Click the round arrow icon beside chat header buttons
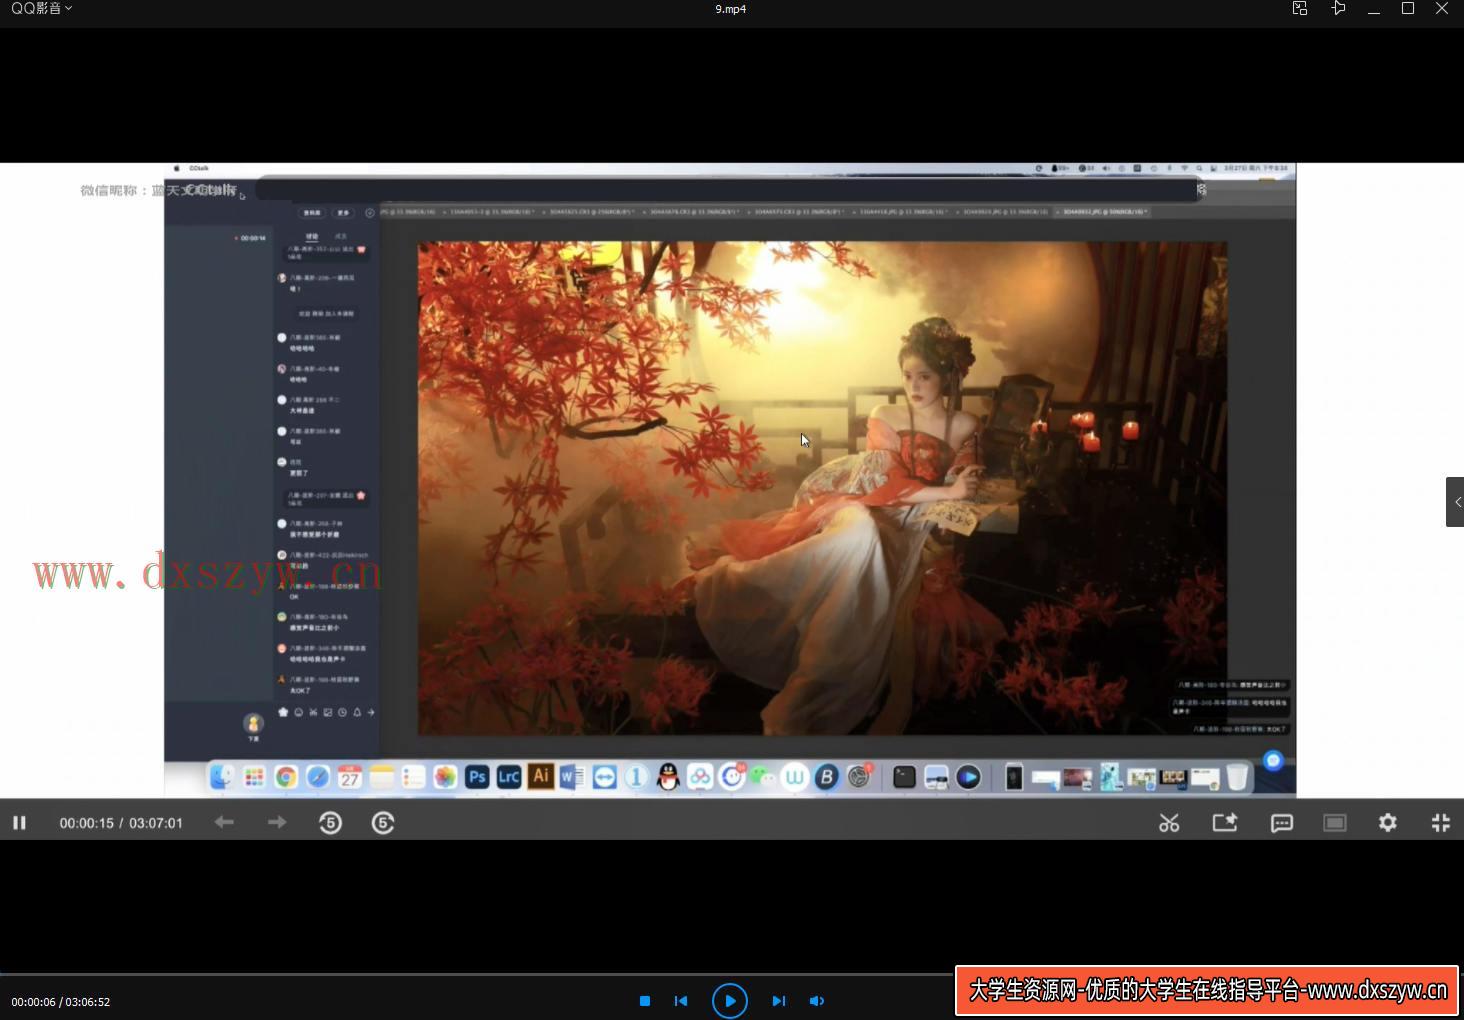This screenshot has width=1464, height=1020. coord(370,212)
